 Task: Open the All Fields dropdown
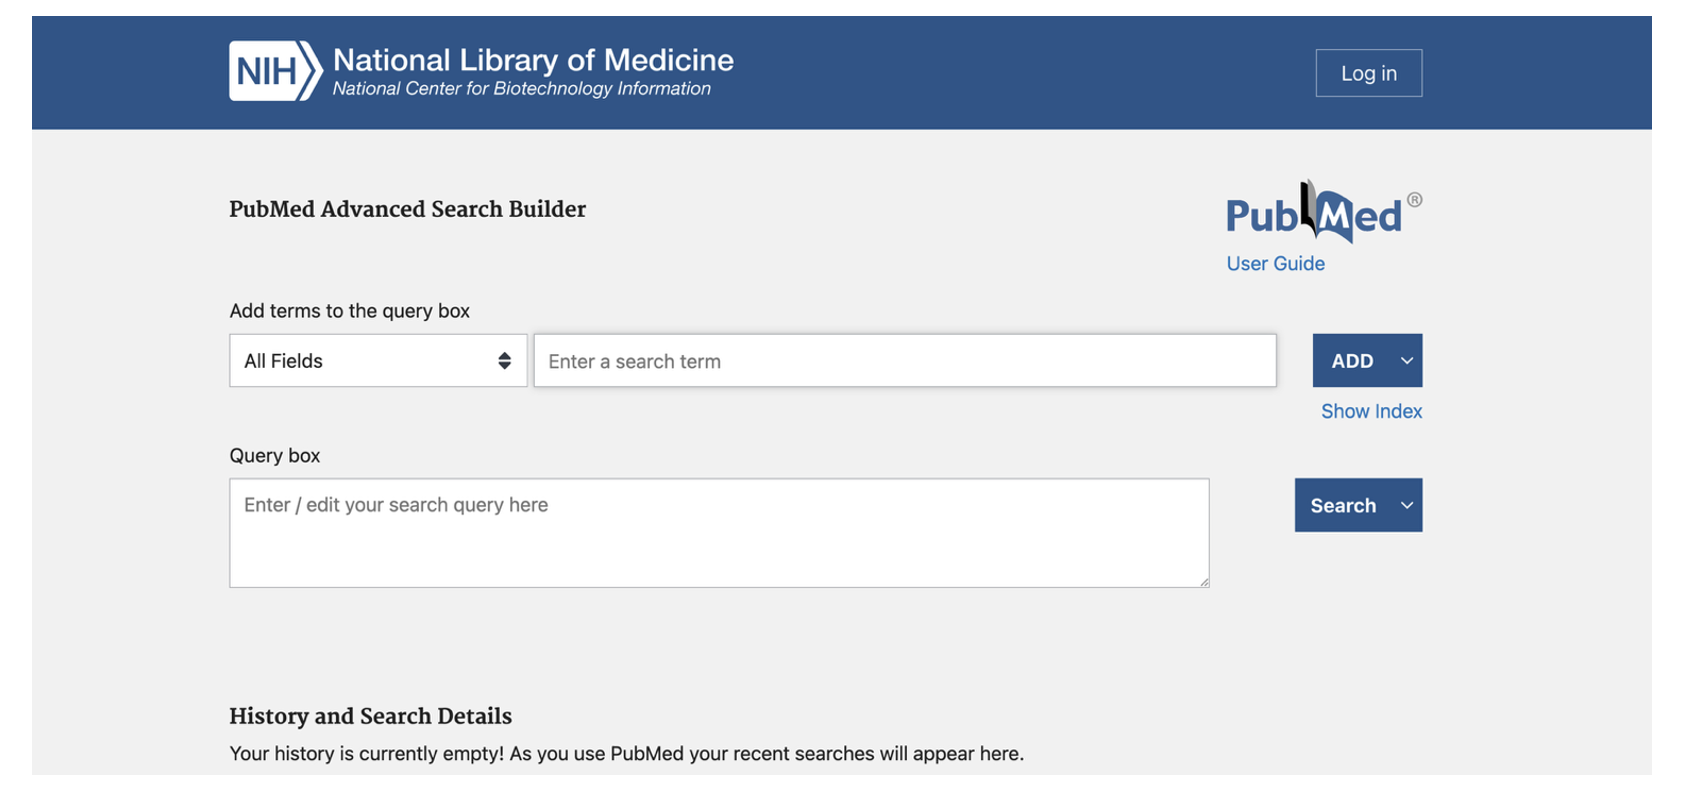[x=377, y=361]
